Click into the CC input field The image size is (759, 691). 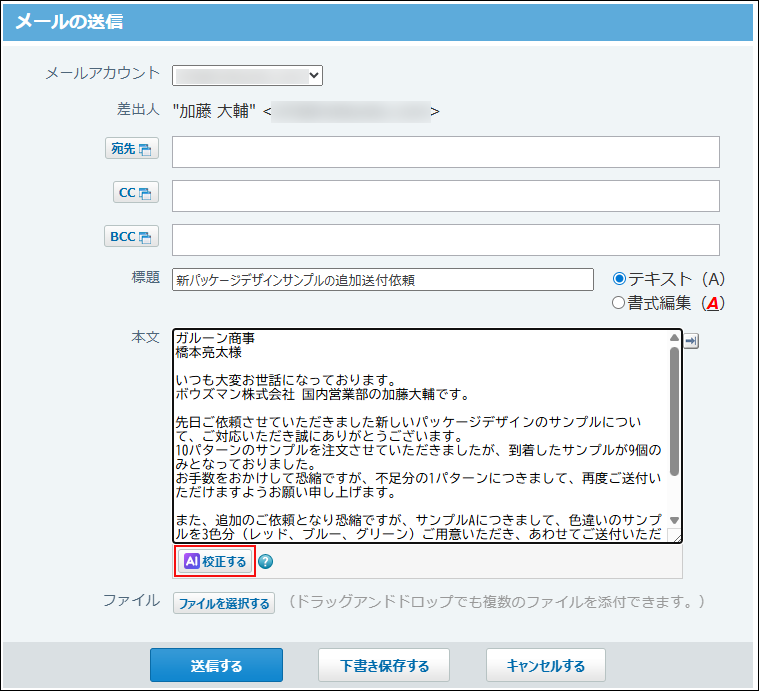pyautogui.click(x=445, y=196)
